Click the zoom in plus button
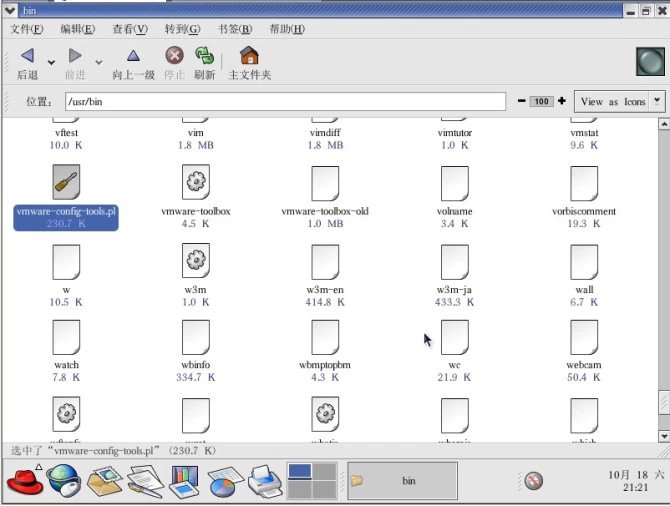The width and height of the screenshot is (670, 506). [x=562, y=102]
